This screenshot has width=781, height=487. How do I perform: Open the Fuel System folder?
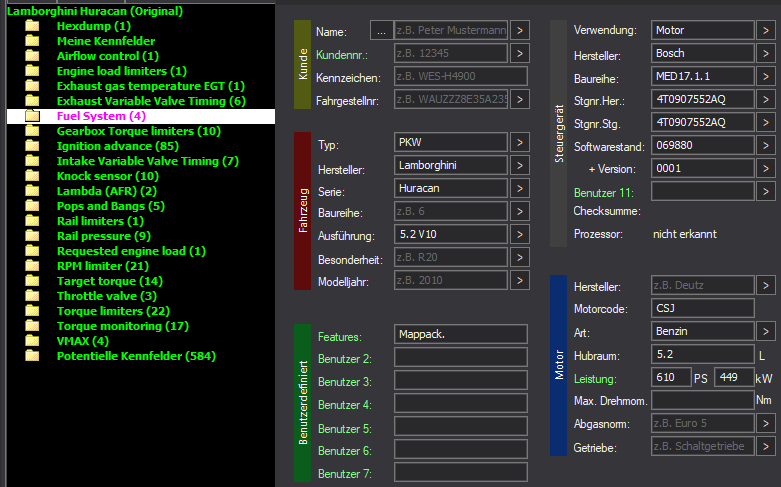(x=101, y=116)
